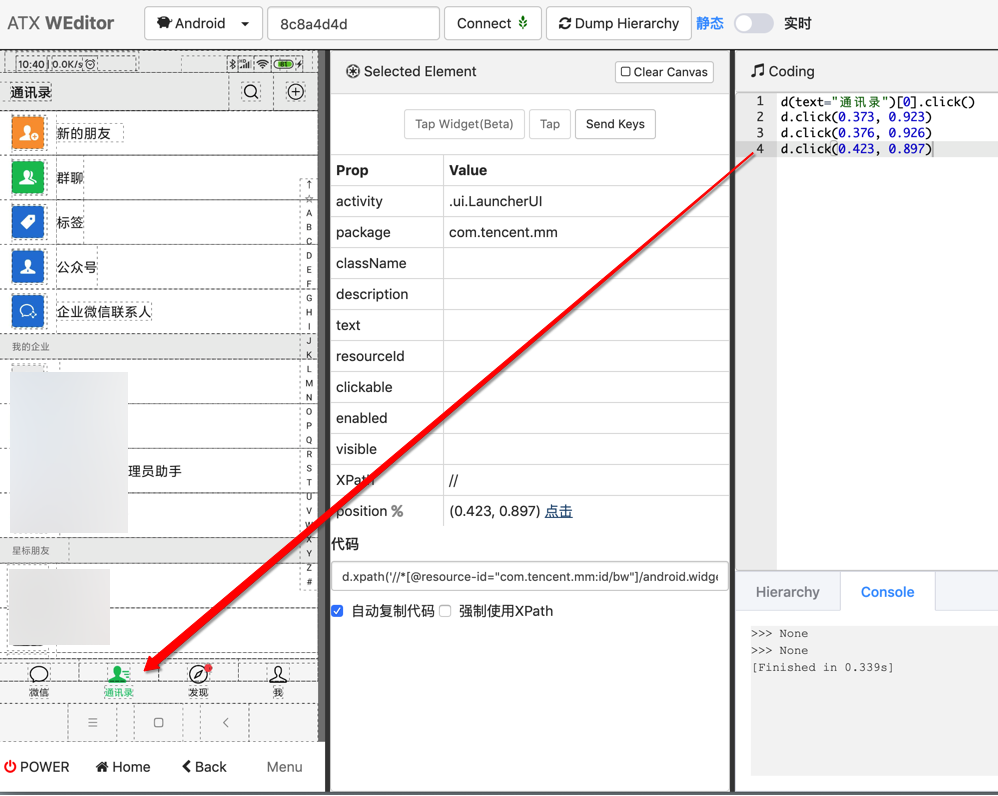This screenshot has height=796, width=998.
Task: Uncheck 自动复制代码 checkbox
Action: point(337,611)
